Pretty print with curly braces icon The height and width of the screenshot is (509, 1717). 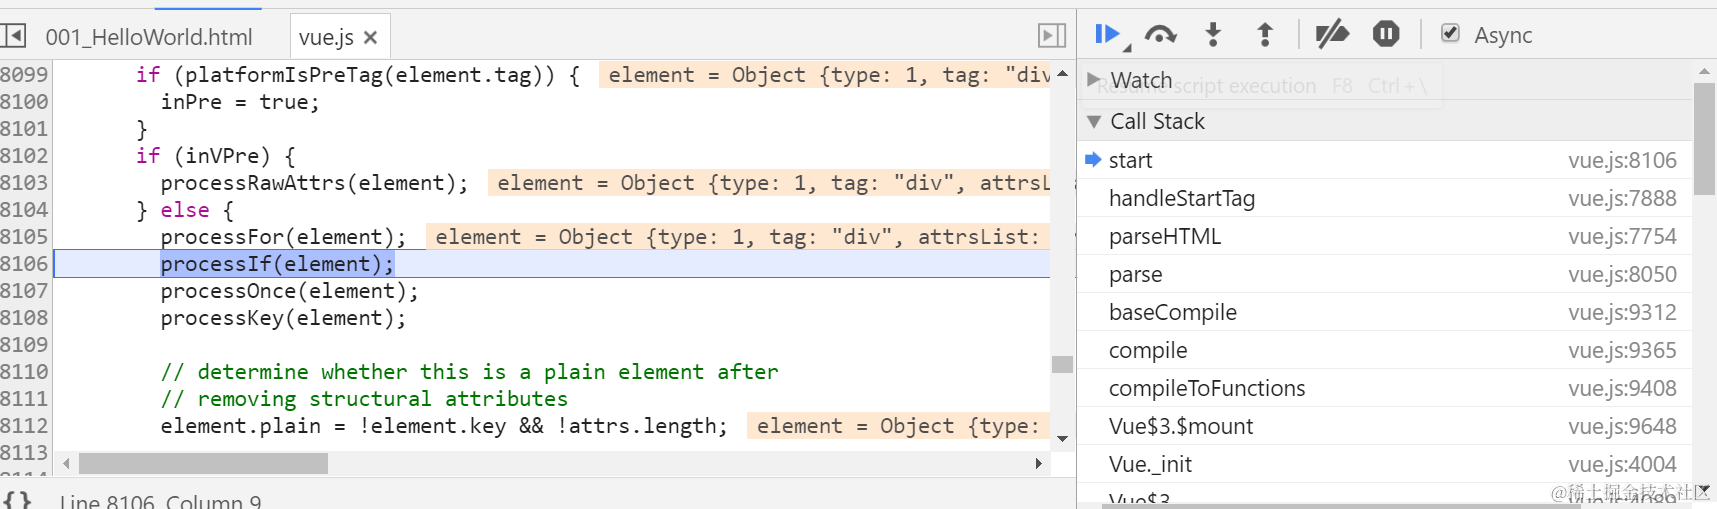[x=17, y=500]
